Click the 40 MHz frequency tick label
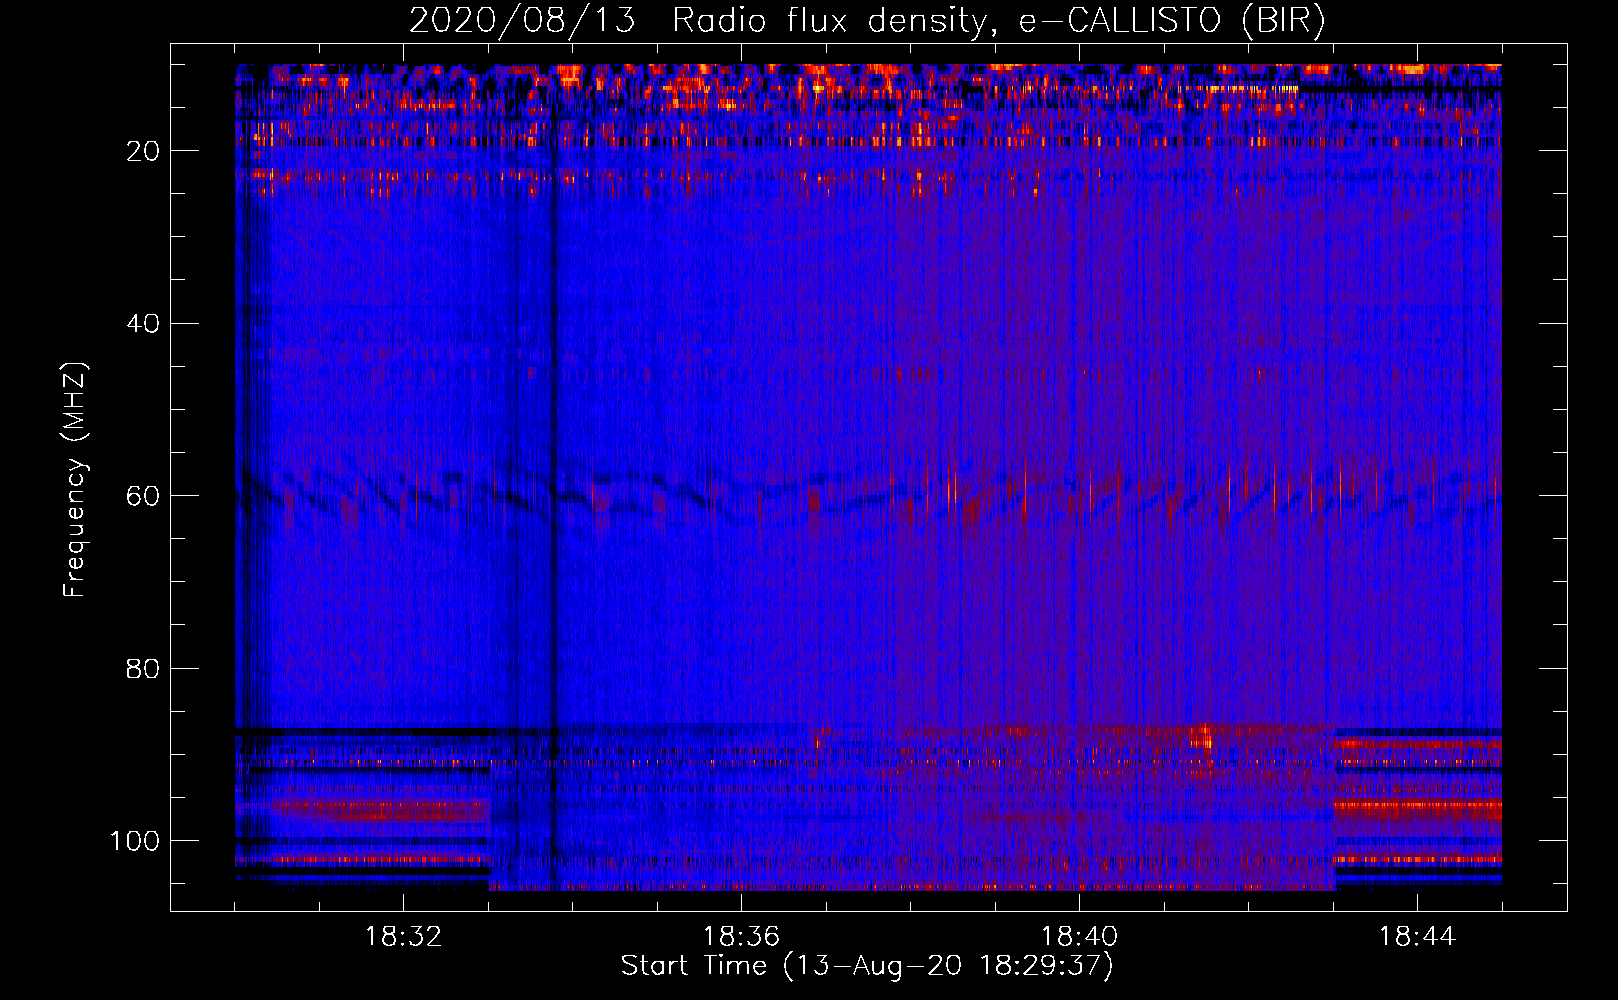 (x=144, y=324)
